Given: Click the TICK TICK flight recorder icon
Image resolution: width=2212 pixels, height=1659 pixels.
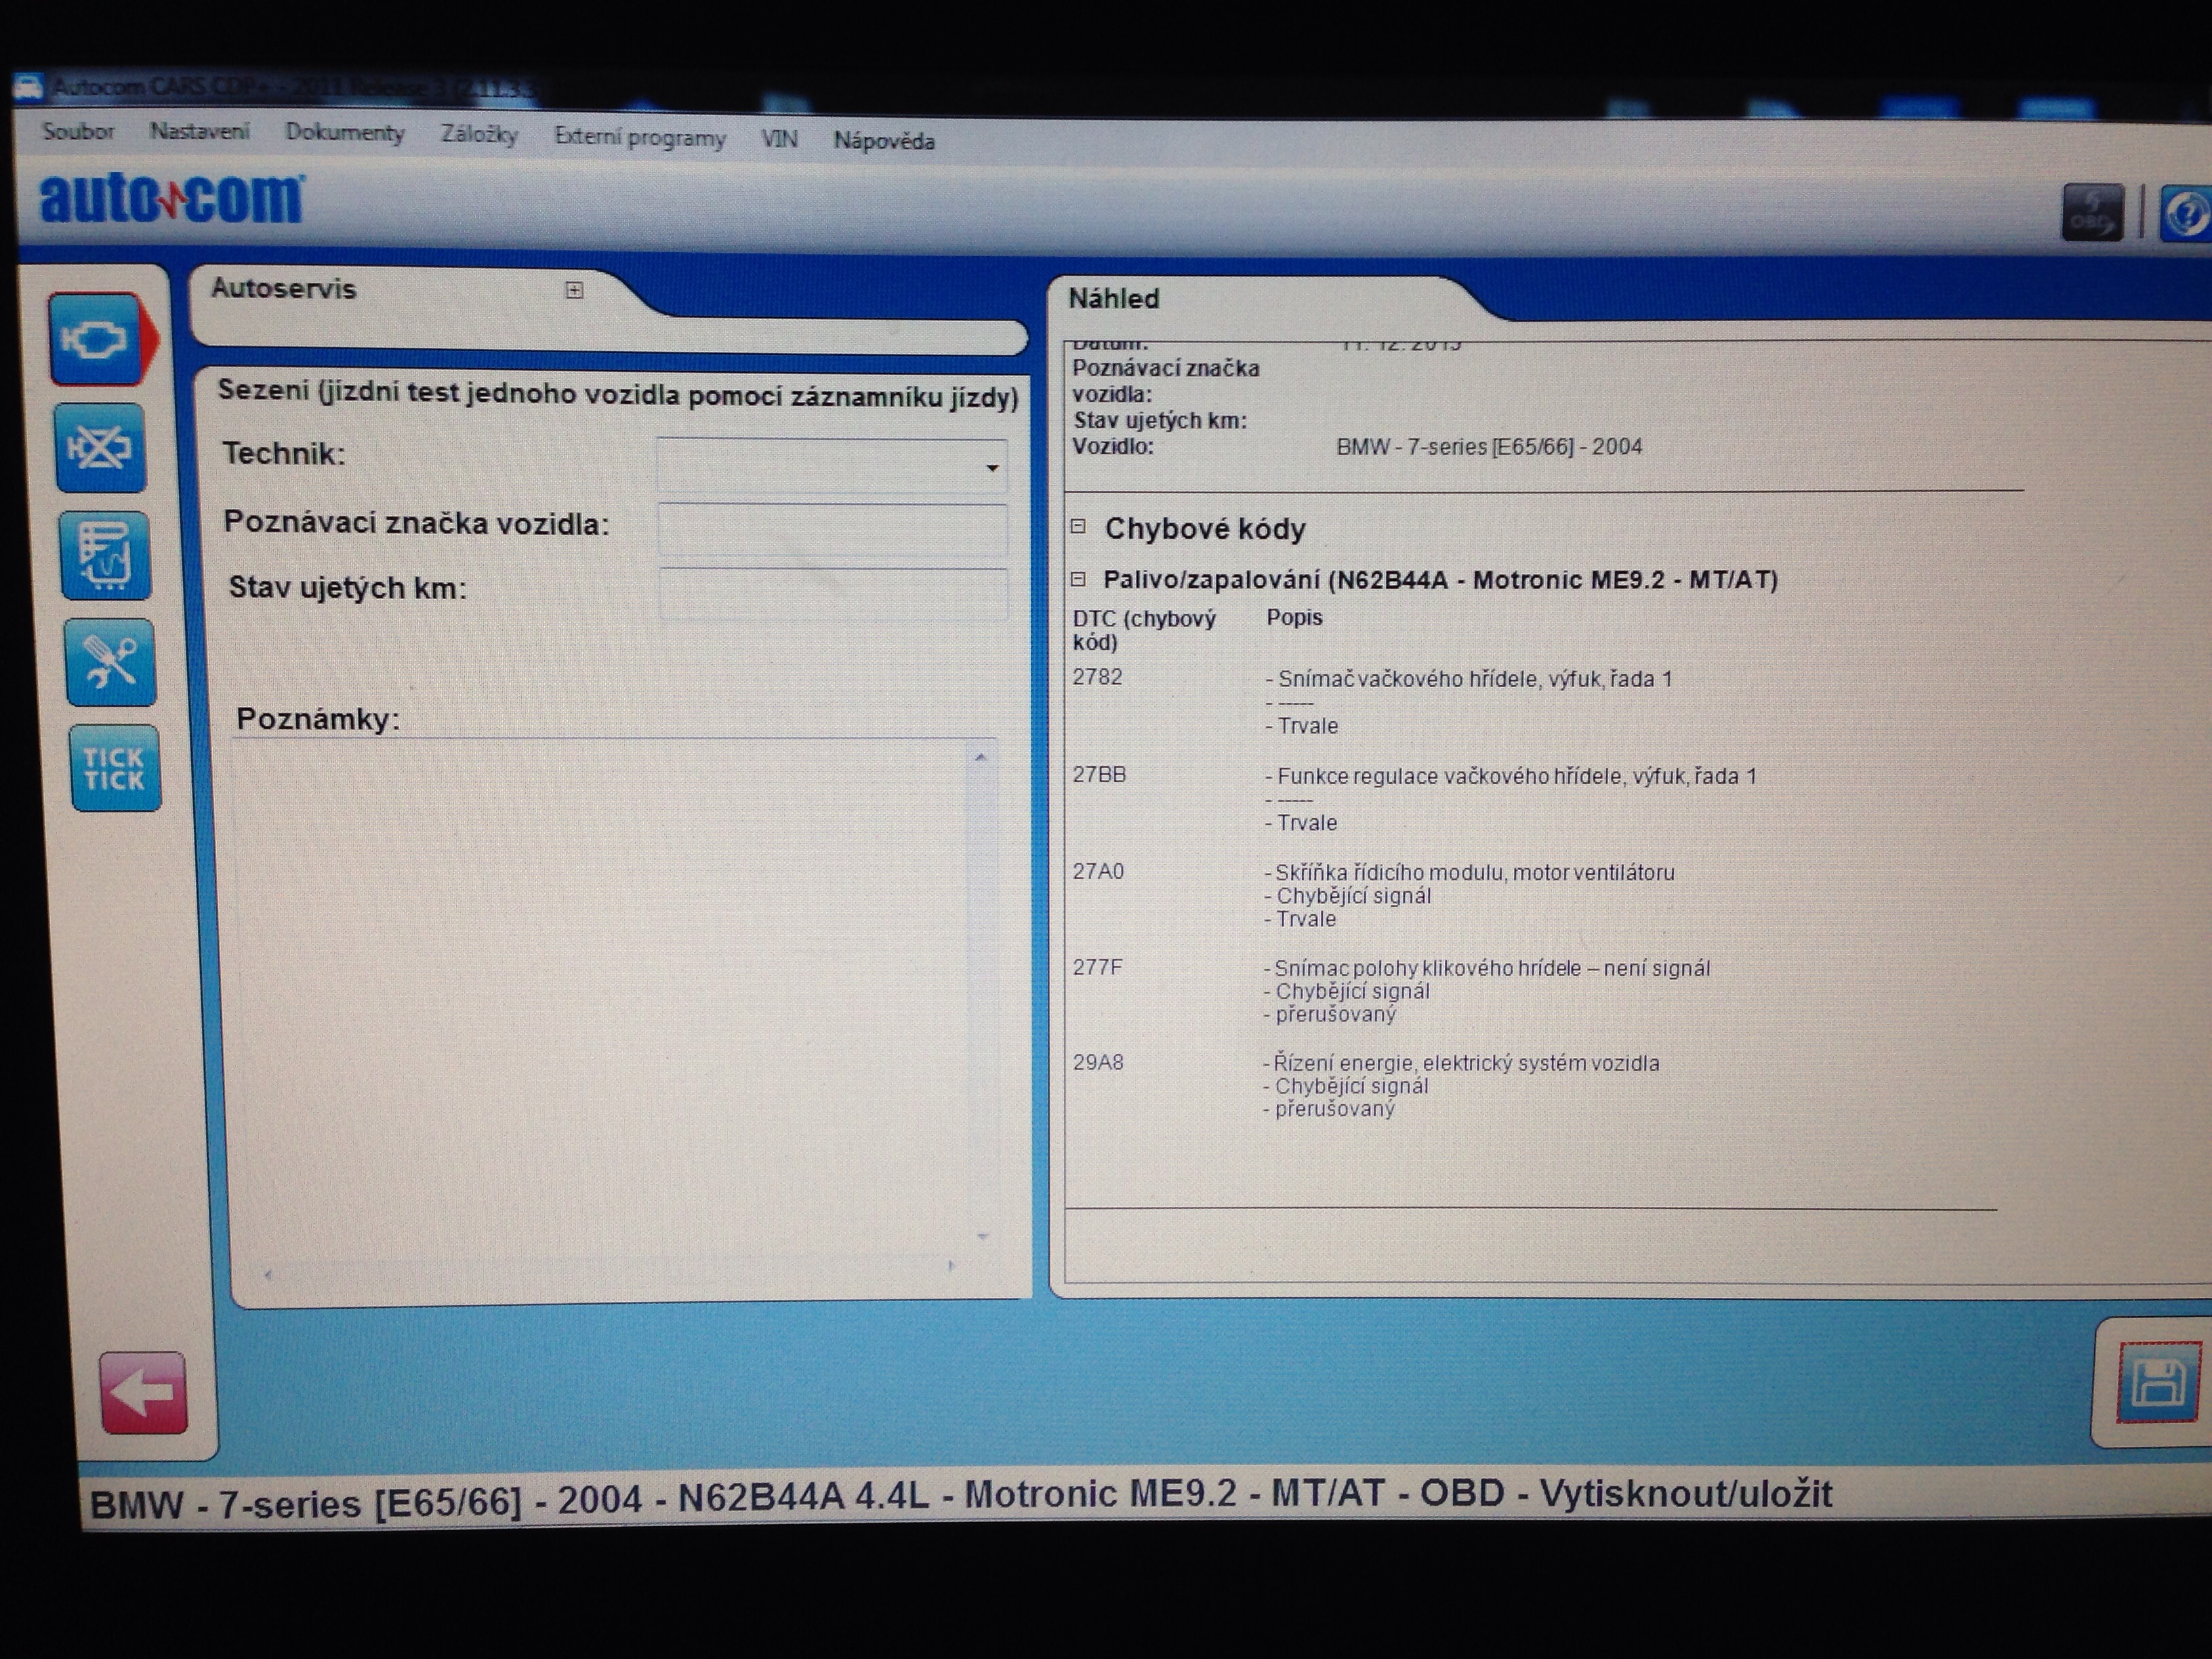Looking at the screenshot, I should (114, 768).
